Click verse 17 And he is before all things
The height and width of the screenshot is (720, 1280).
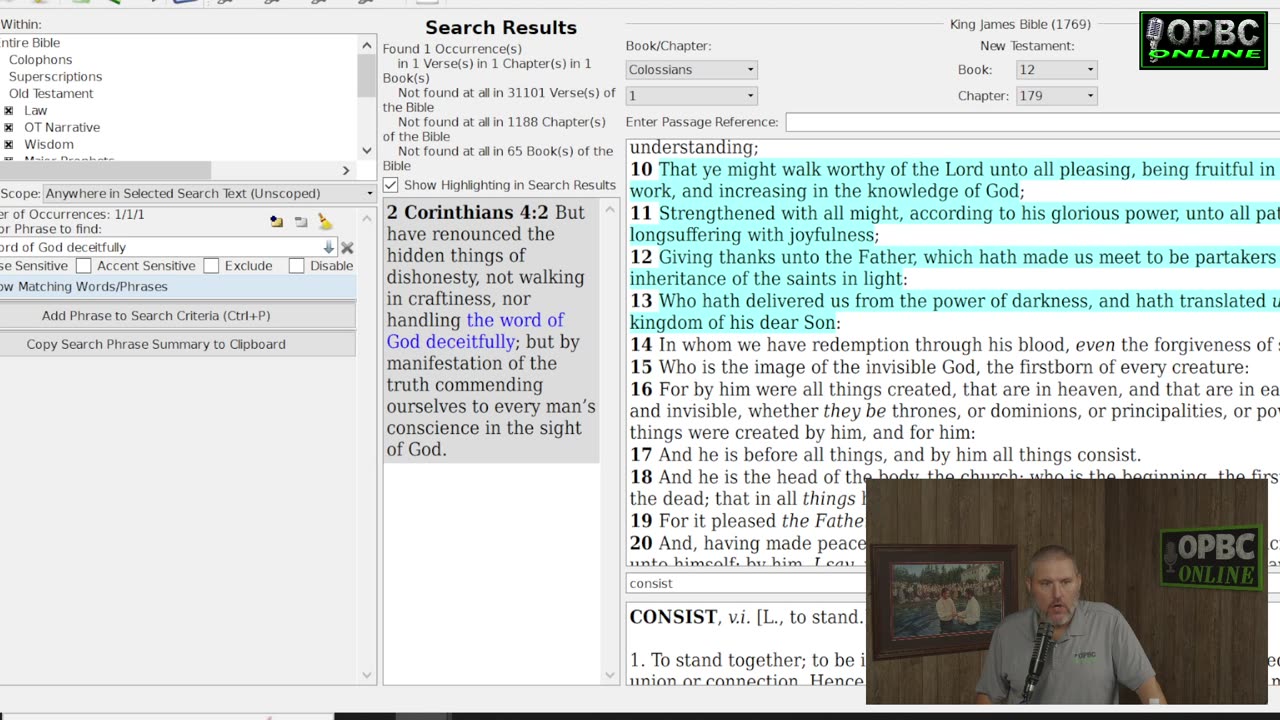coord(885,455)
